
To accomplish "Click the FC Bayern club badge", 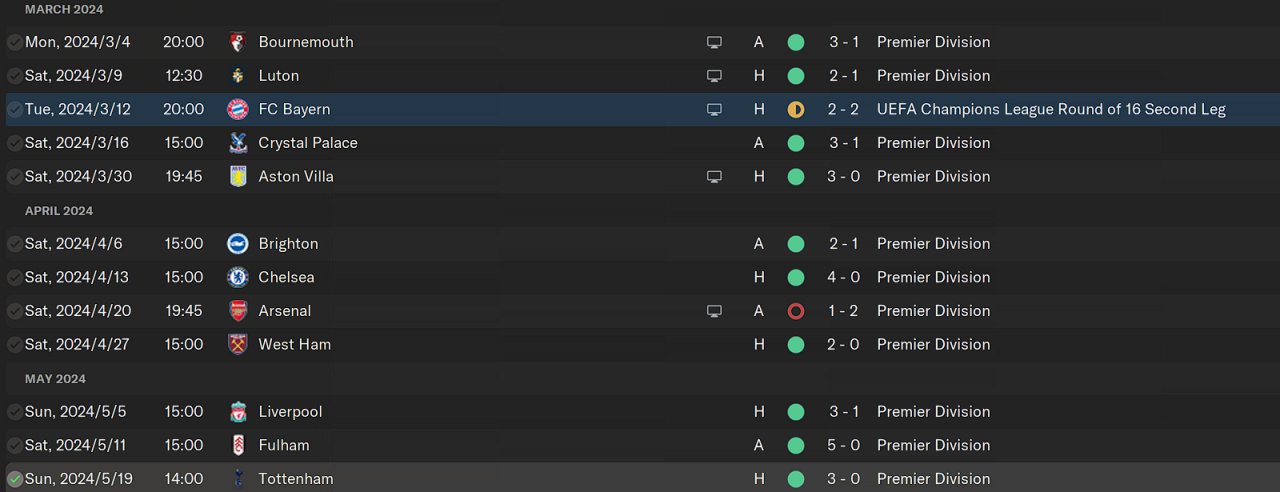I will tap(237, 109).
